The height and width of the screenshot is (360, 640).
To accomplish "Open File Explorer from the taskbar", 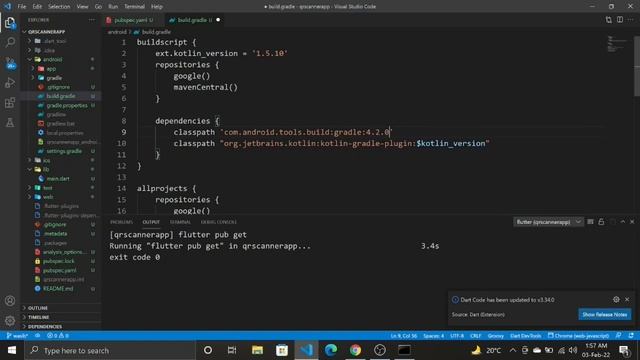I will [x=257, y=350].
